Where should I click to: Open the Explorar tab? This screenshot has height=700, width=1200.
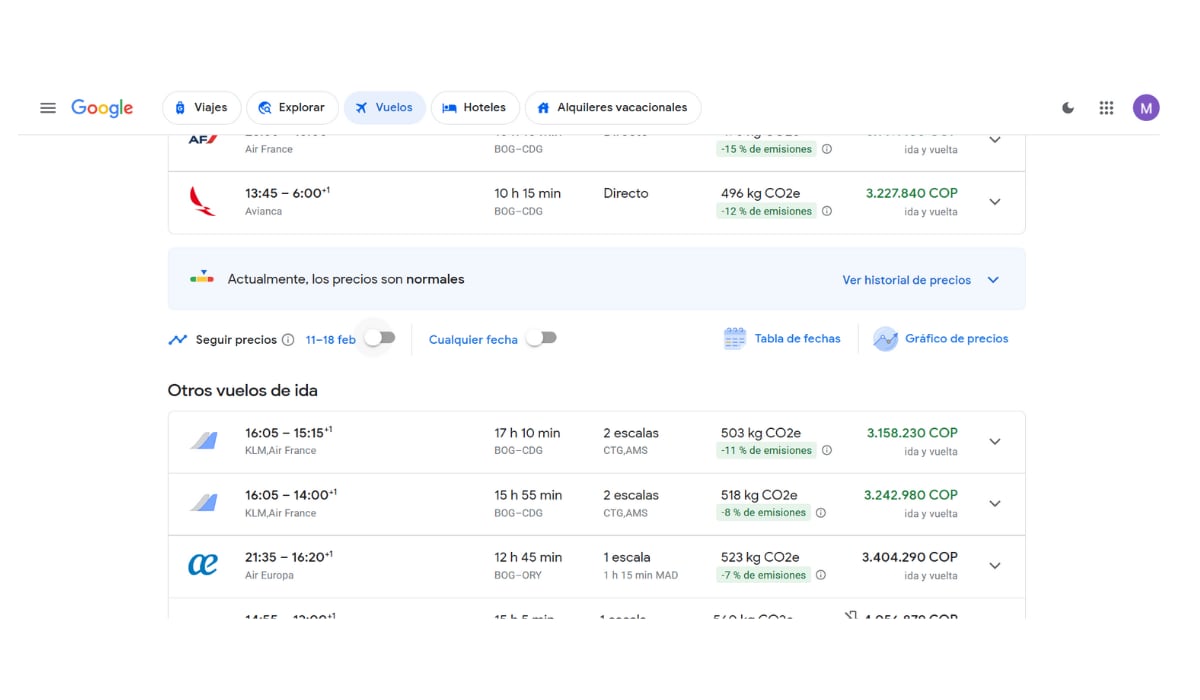click(292, 108)
